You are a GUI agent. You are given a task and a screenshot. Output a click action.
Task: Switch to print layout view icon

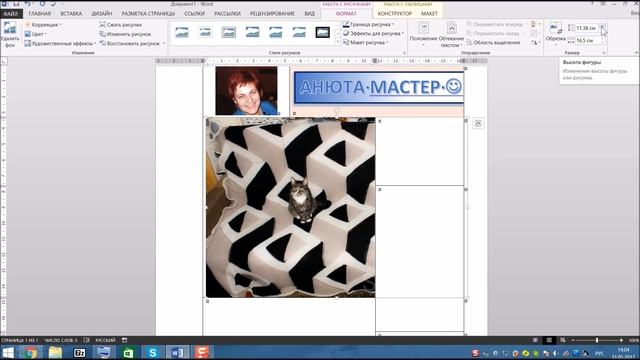[549, 340]
